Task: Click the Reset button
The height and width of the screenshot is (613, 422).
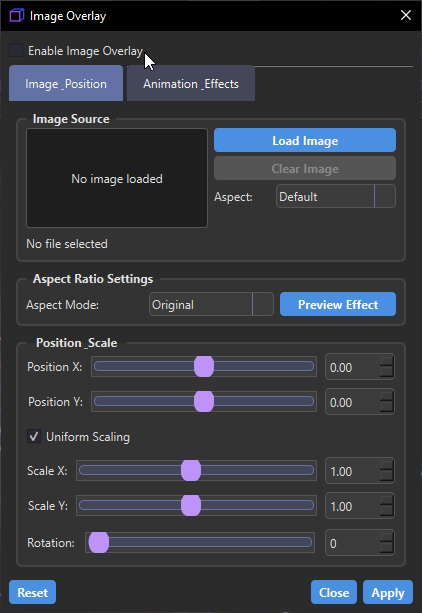Action: click(x=32, y=592)
